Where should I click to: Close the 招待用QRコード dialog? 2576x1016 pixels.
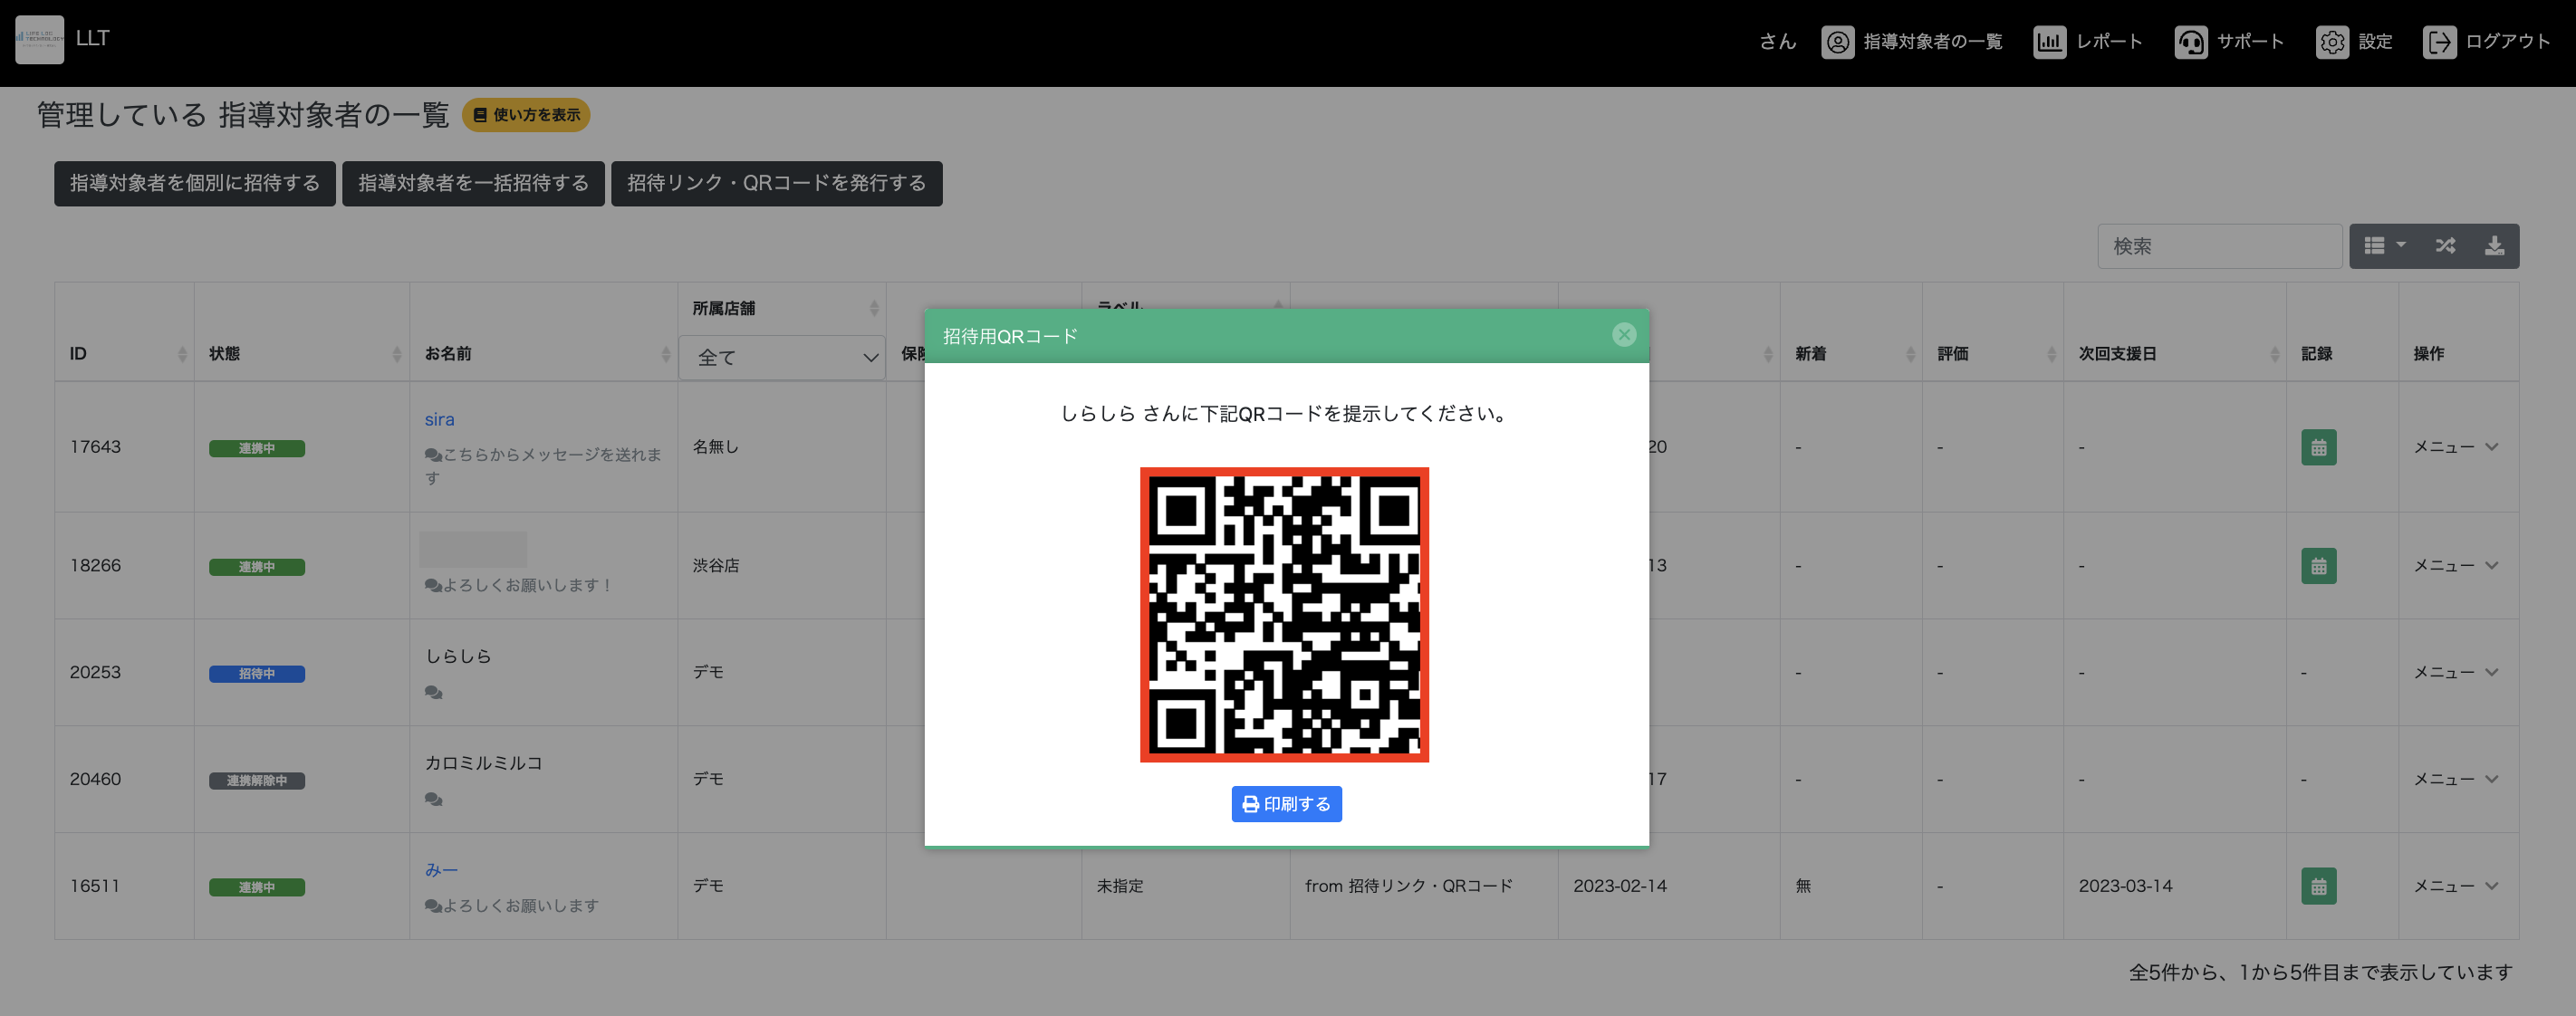pyautogui.click(x=1624, y=335)
